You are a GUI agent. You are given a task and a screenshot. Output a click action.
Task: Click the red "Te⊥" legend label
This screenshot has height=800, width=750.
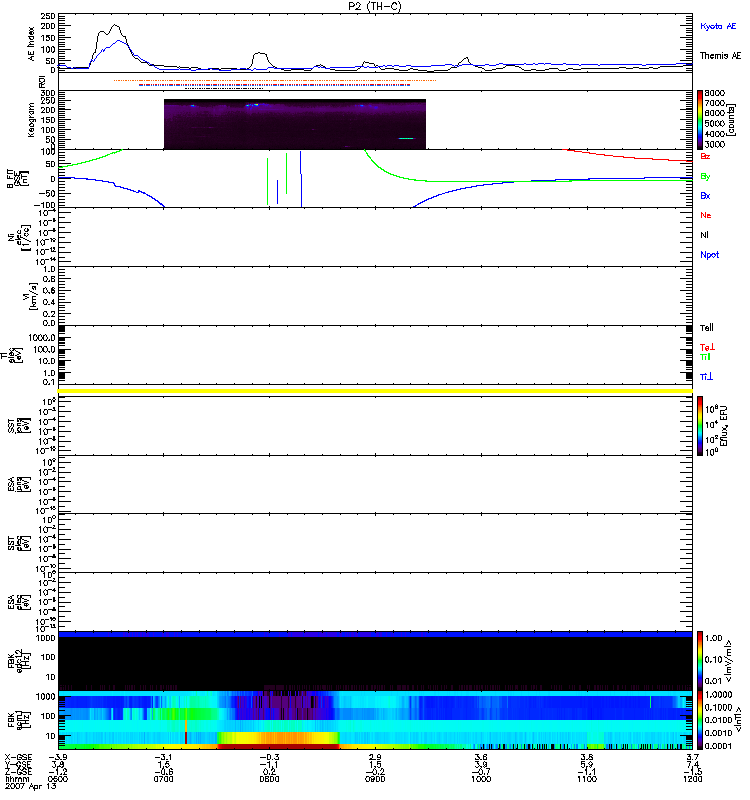(707, 347)
